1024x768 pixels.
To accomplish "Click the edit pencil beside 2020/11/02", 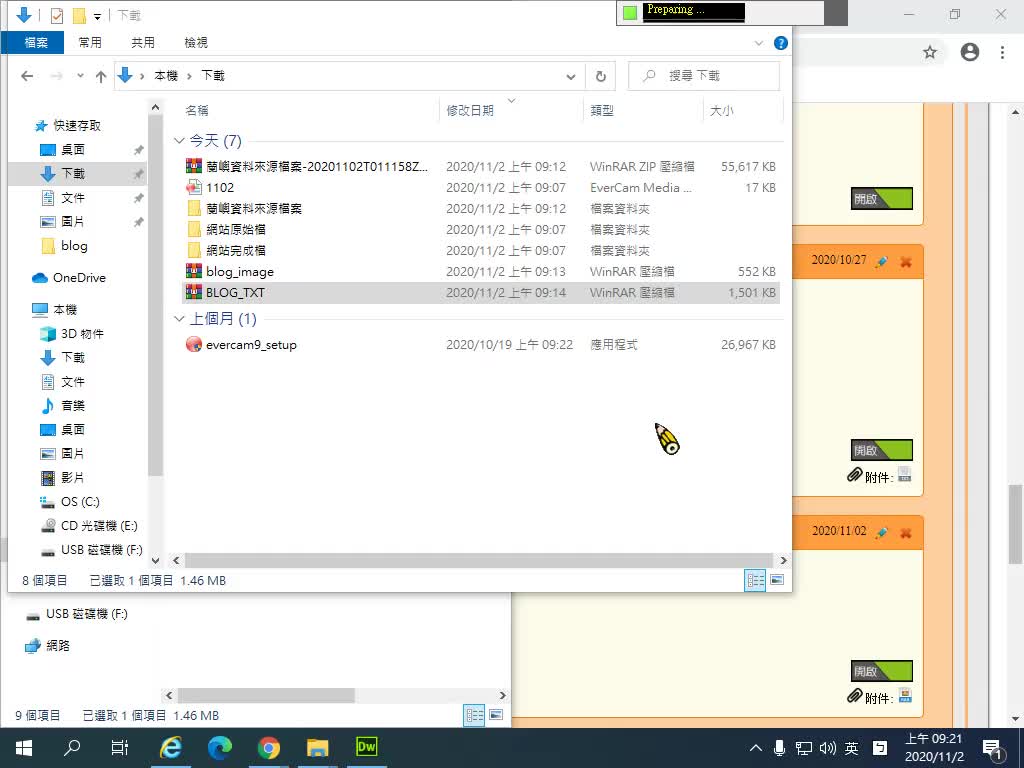I will point(882,532).
